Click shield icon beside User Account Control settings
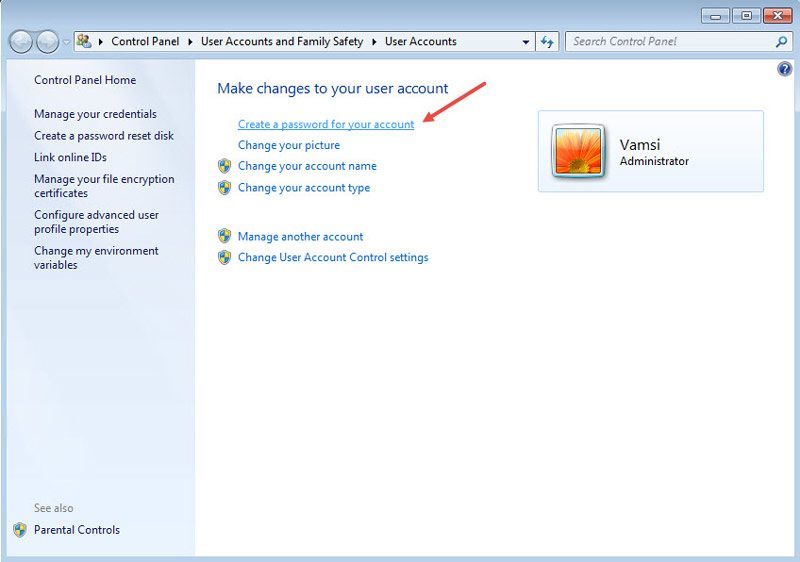This screenshot has width=800, height=562. tap(224, 257)
